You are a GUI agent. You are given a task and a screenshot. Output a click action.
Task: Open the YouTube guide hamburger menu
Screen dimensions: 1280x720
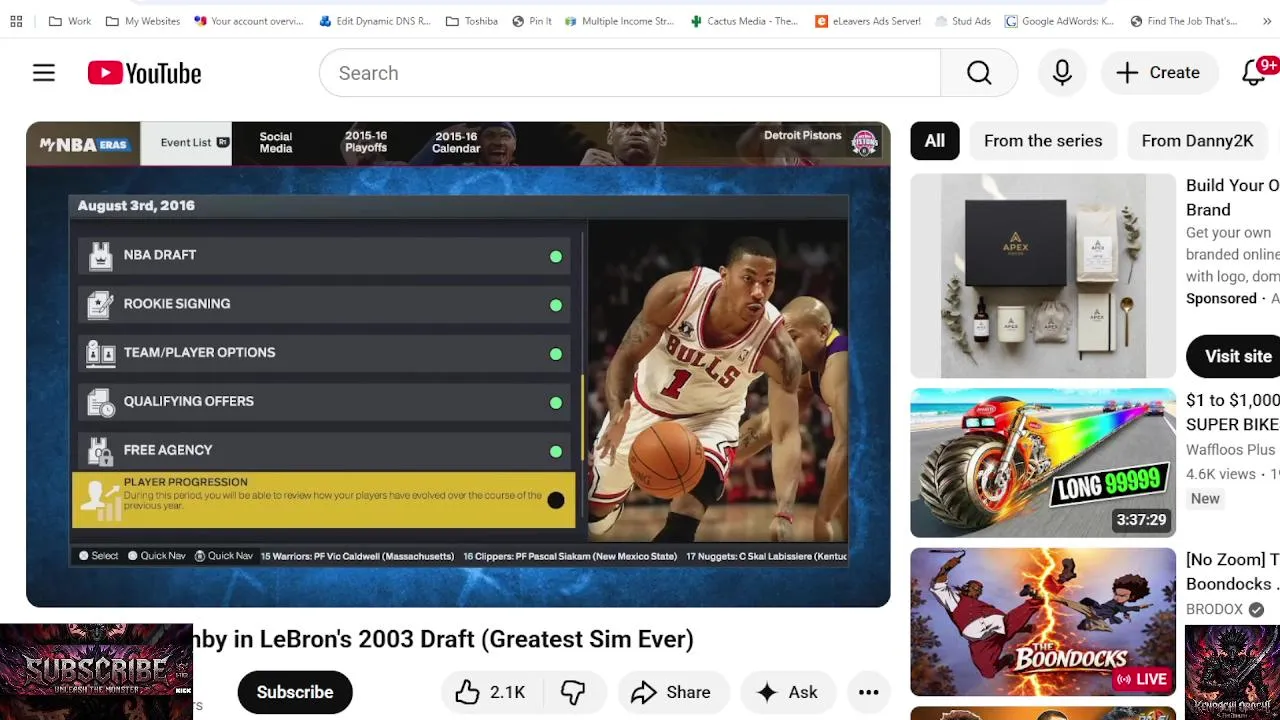point(44,73)
